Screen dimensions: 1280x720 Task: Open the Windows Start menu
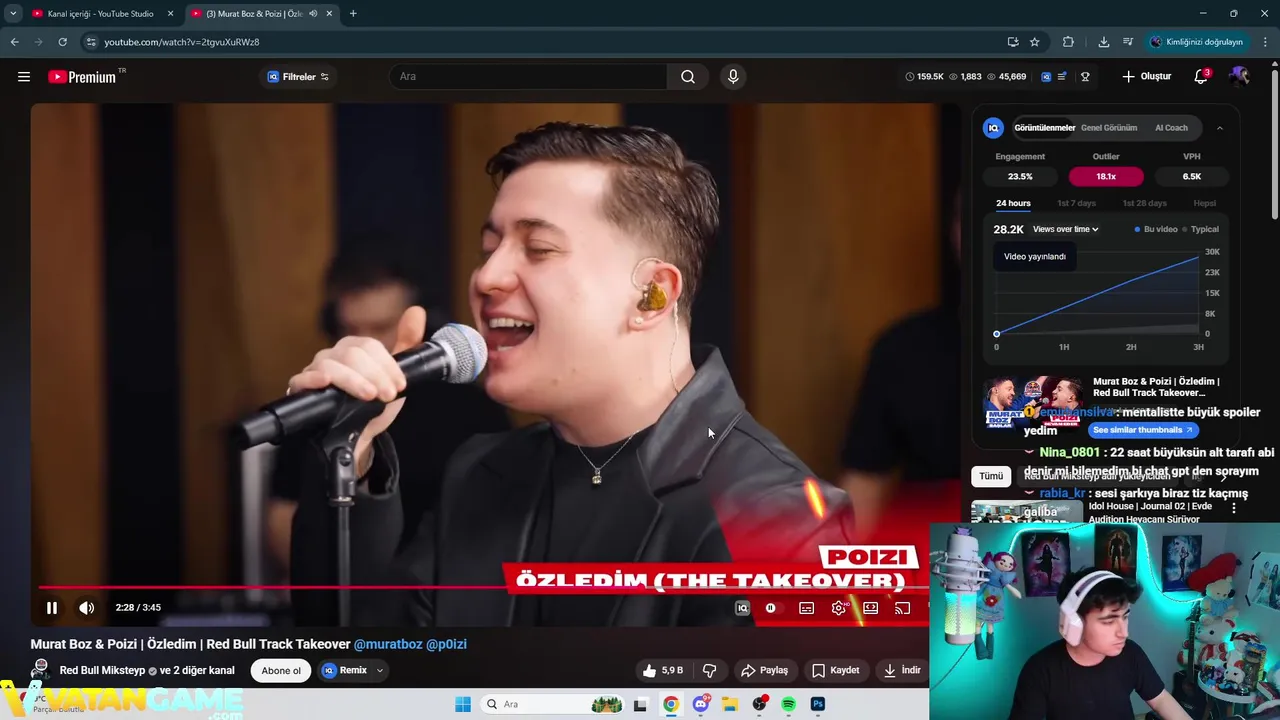tap(462, 704)
